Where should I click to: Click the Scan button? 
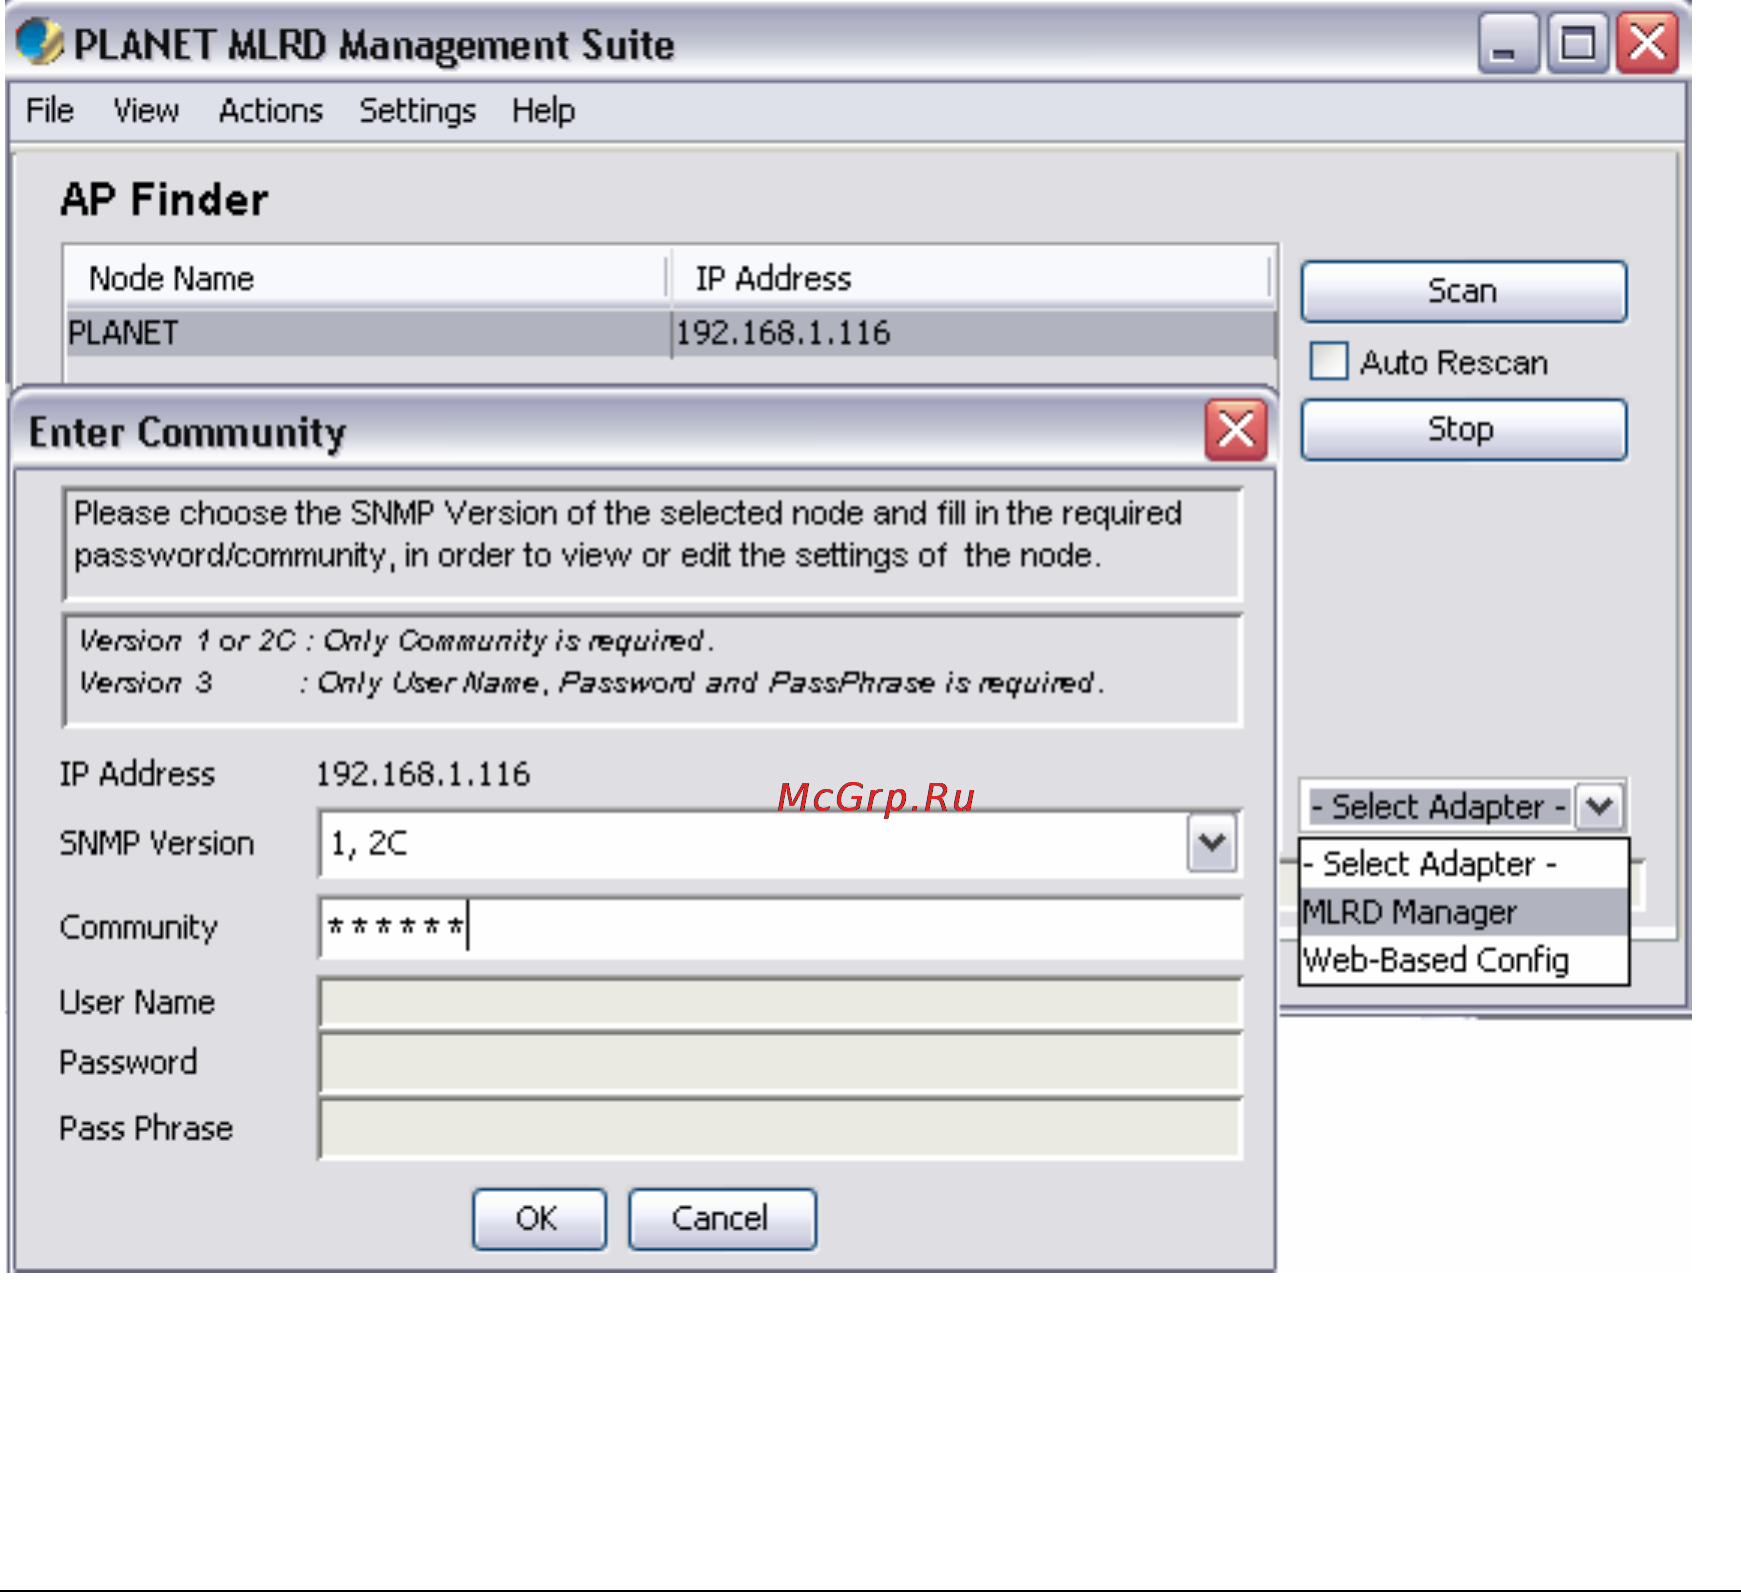point(1463,291)
